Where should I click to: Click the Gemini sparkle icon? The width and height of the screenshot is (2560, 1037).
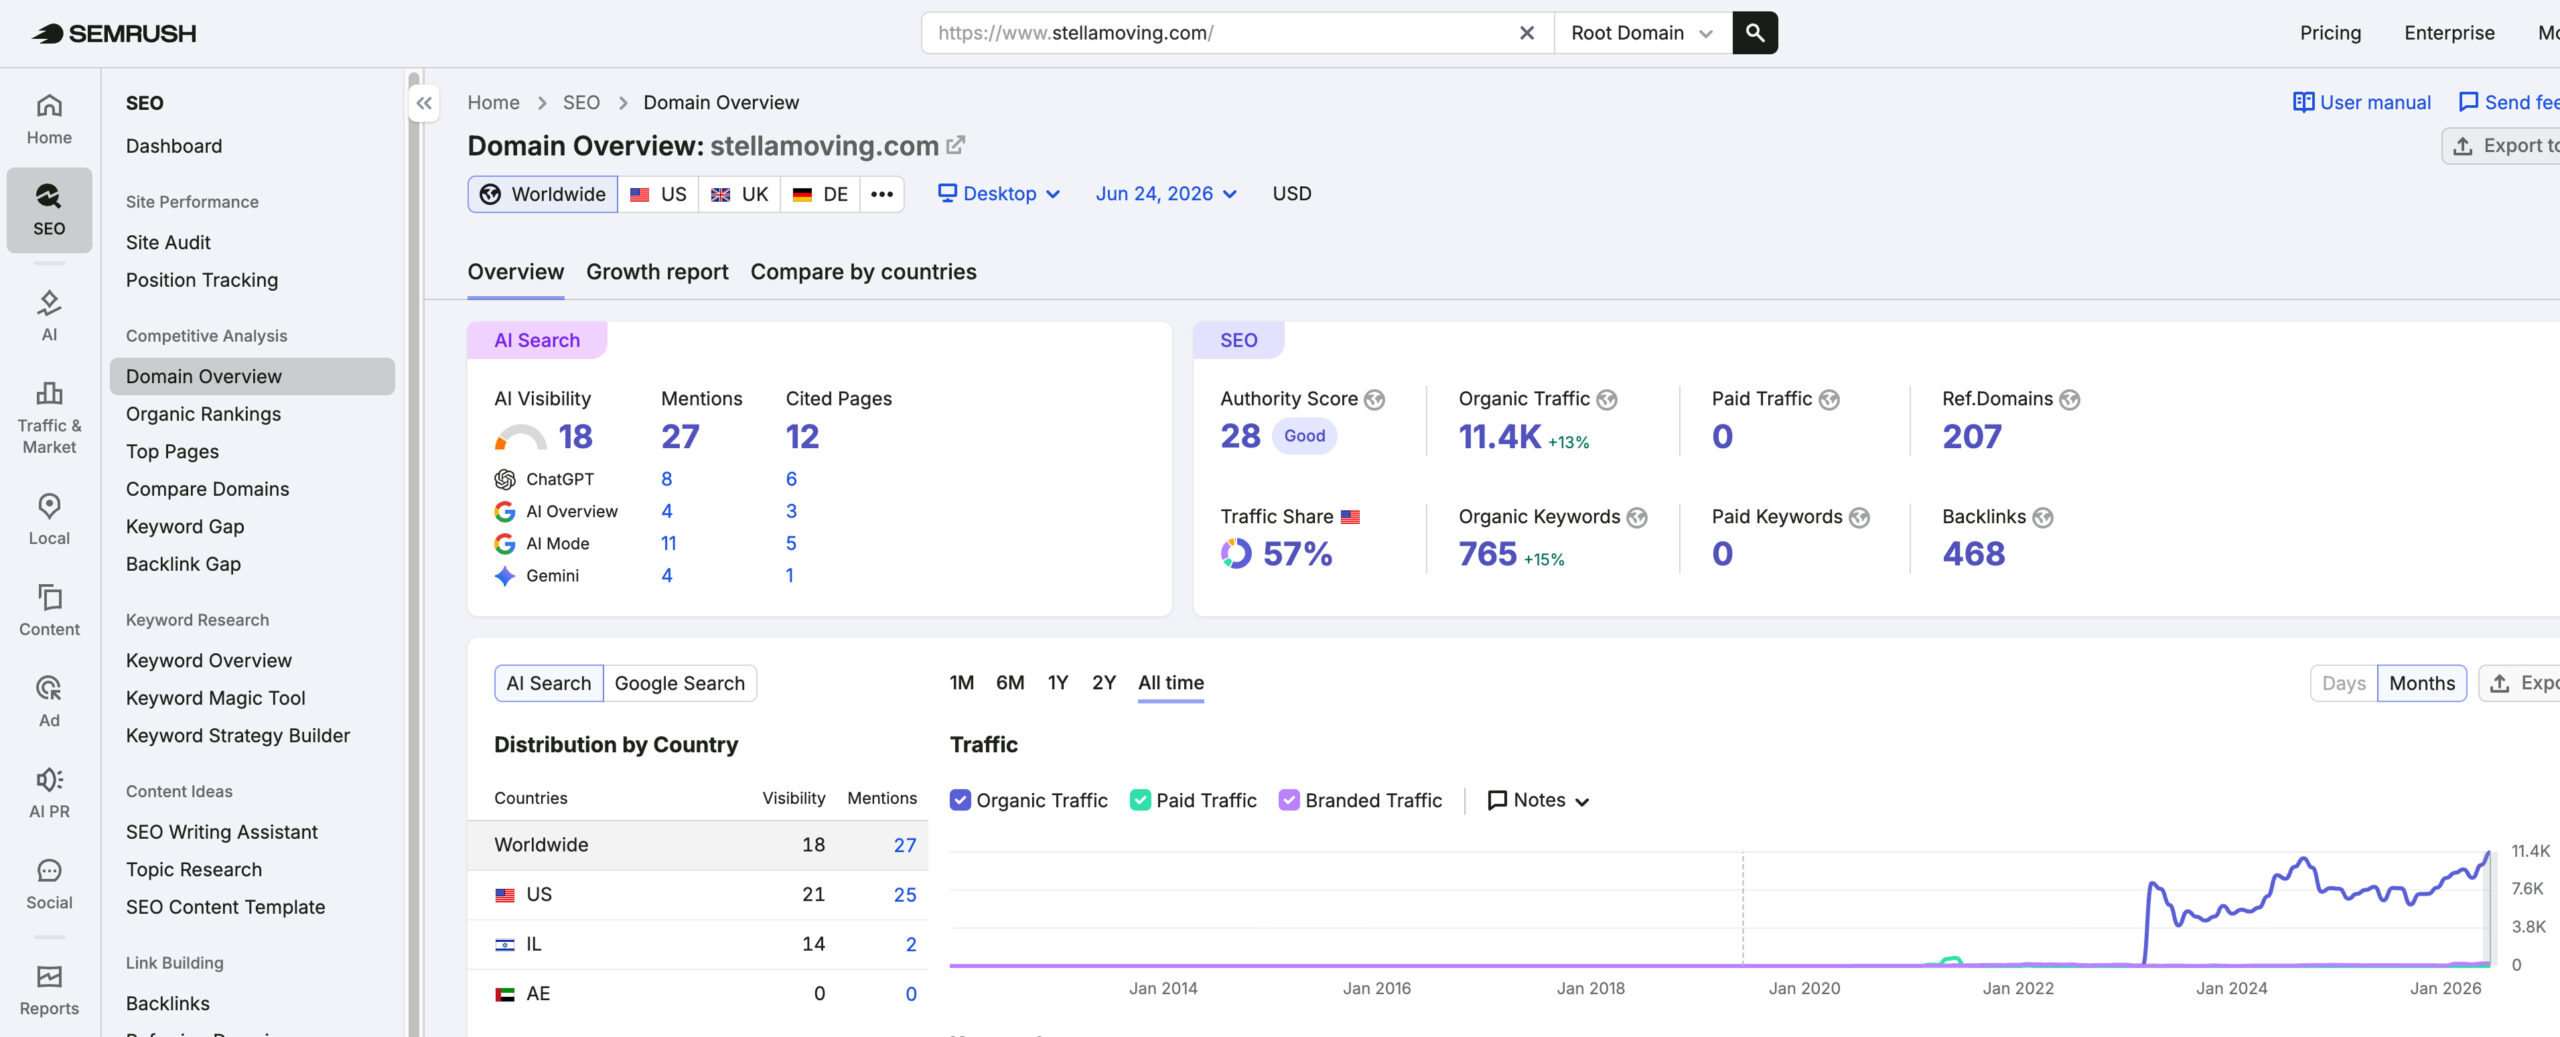(x=505, y=576)
